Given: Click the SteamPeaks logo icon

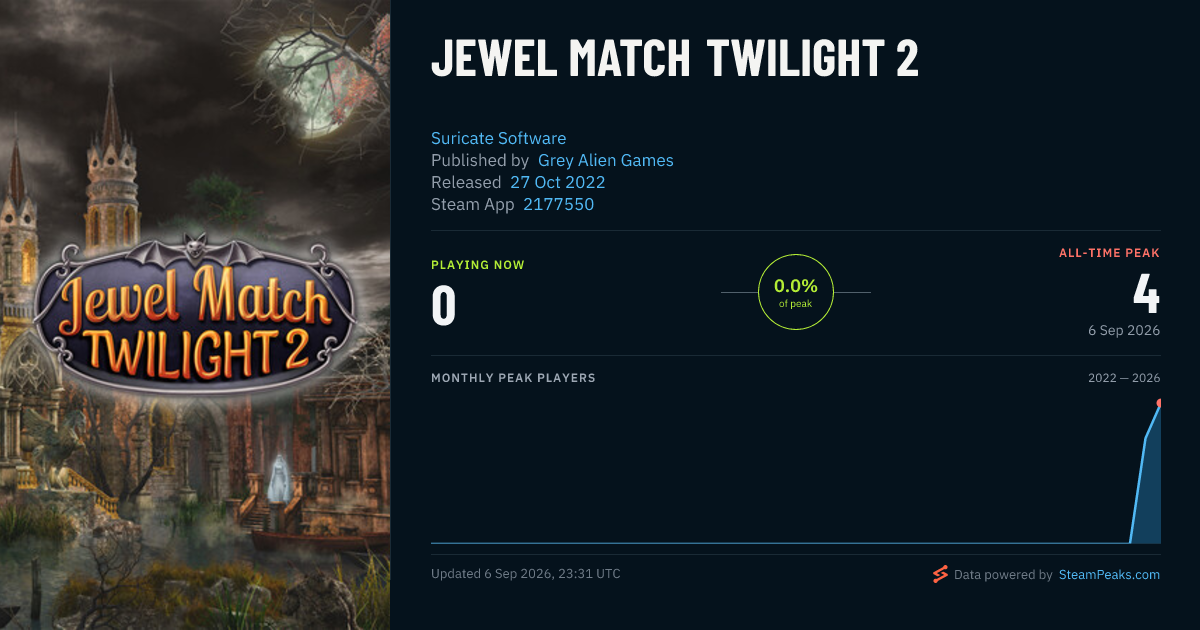Looking at the screenshot, I should pos(940,574).
